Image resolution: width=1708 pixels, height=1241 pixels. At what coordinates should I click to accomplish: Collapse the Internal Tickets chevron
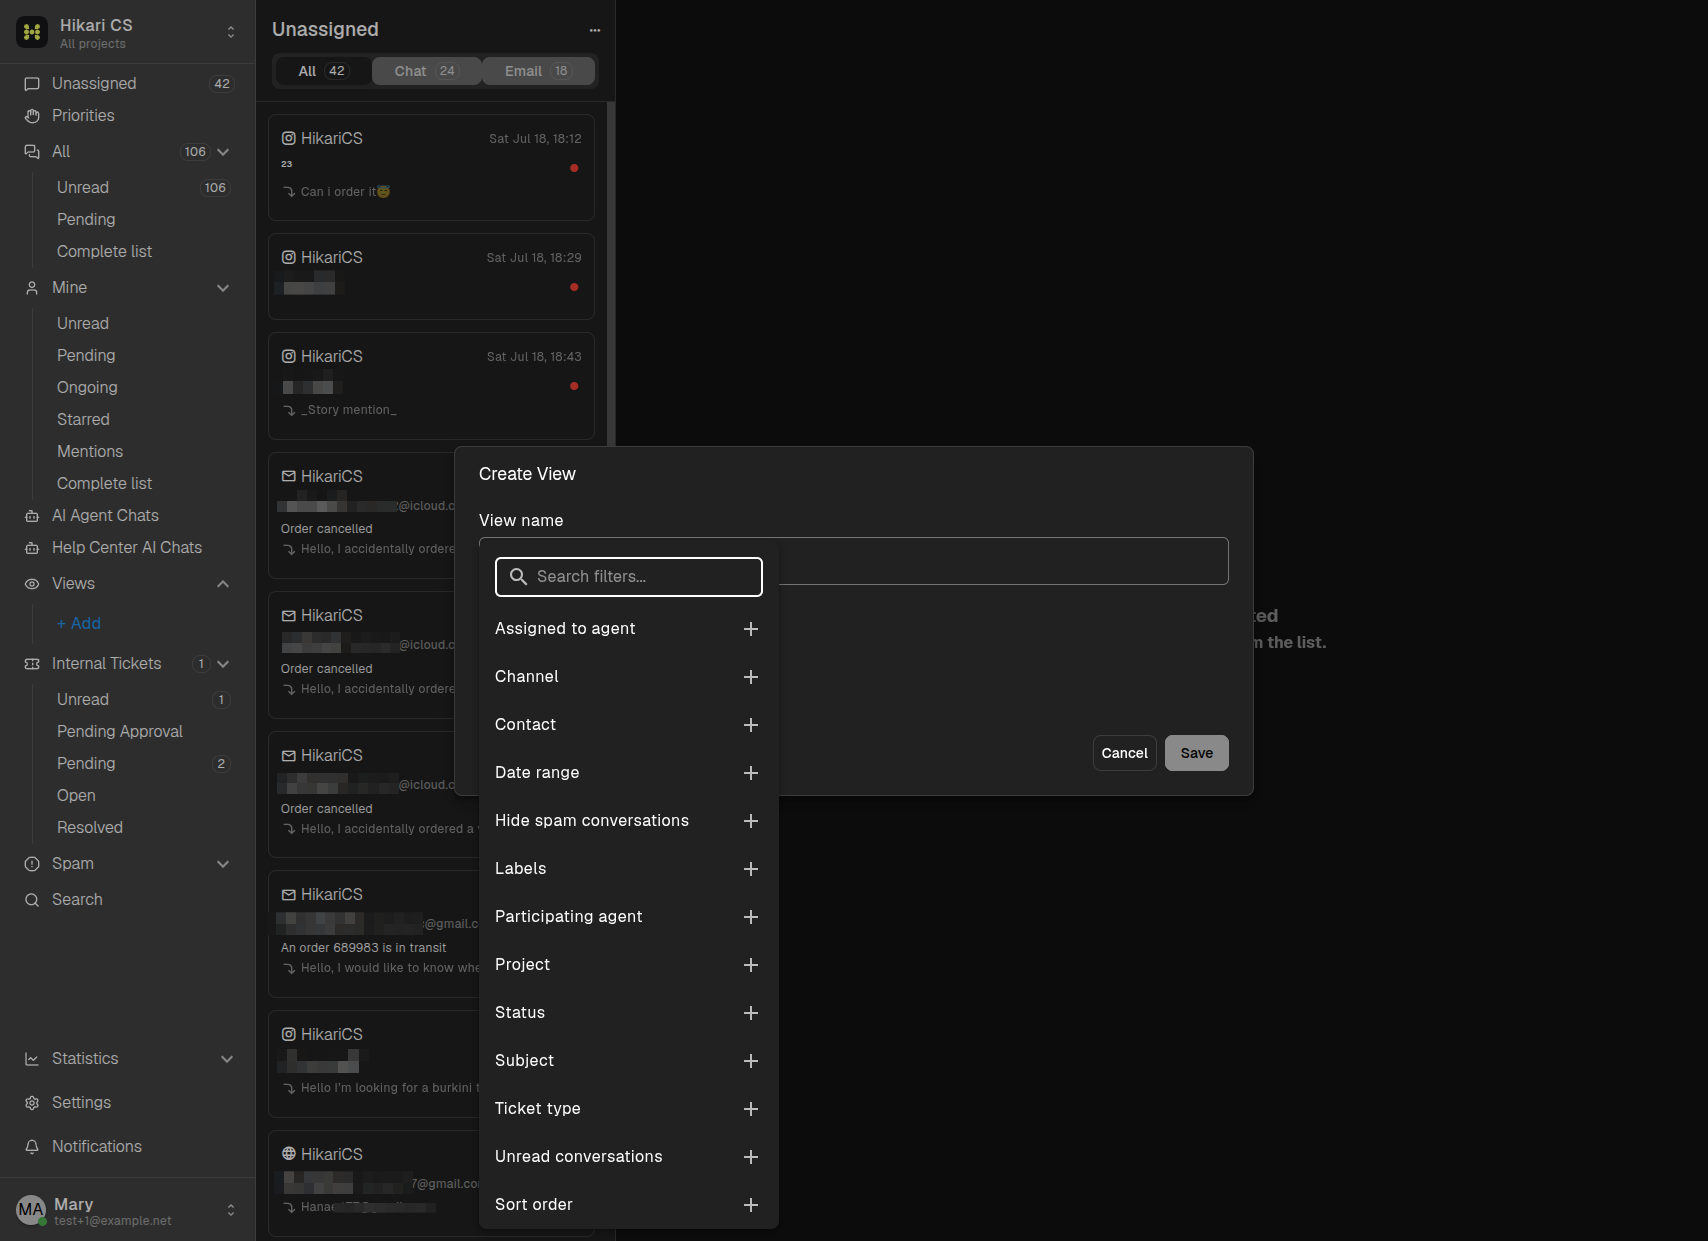click(223, 664)
